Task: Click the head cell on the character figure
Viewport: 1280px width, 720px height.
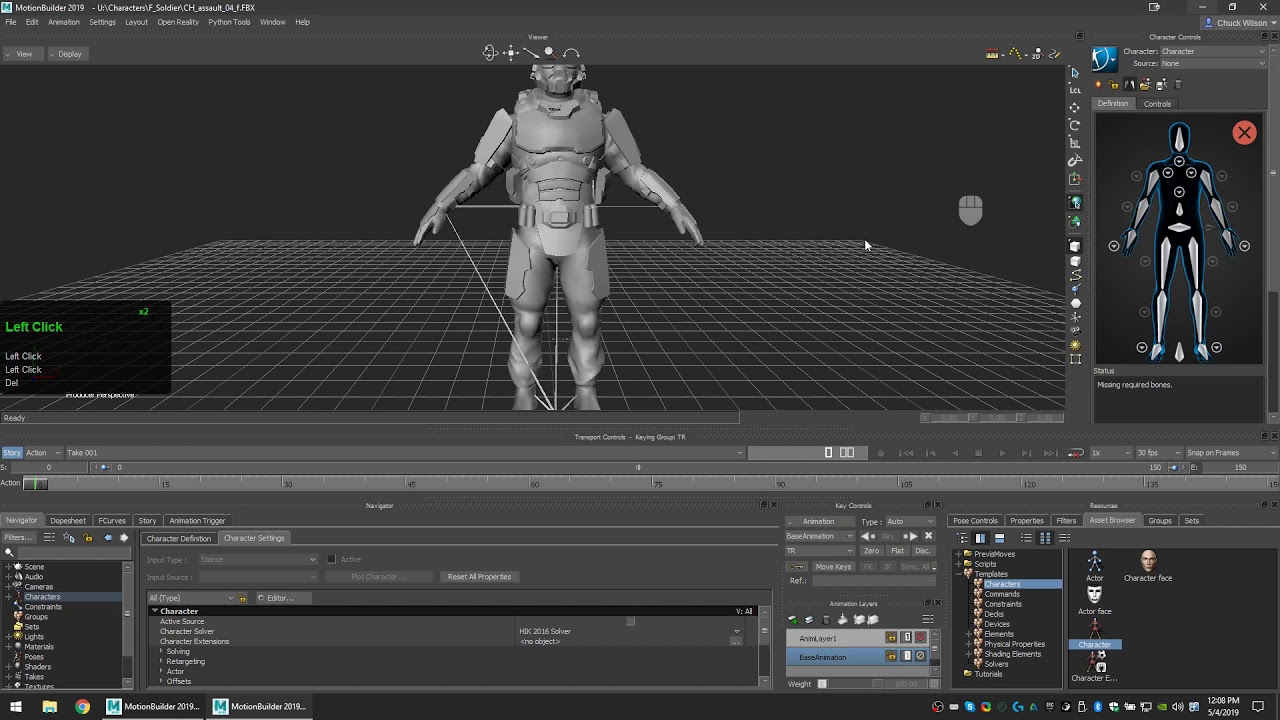Action: tap(1179, 139)
